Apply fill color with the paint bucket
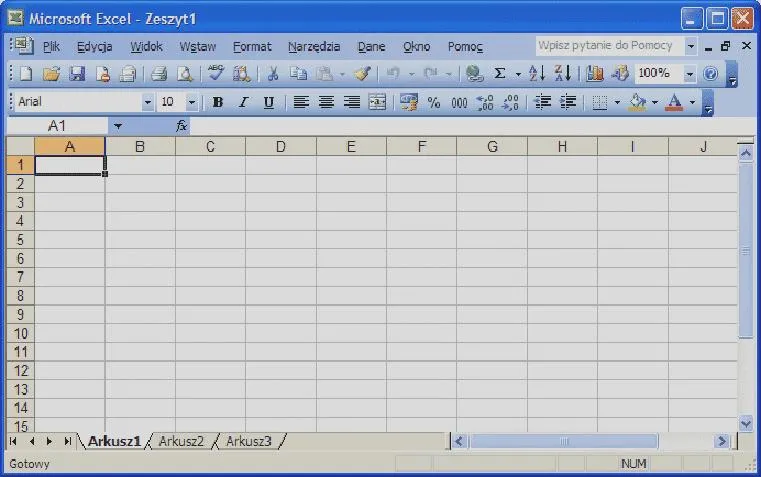 [x=637, y=102]
